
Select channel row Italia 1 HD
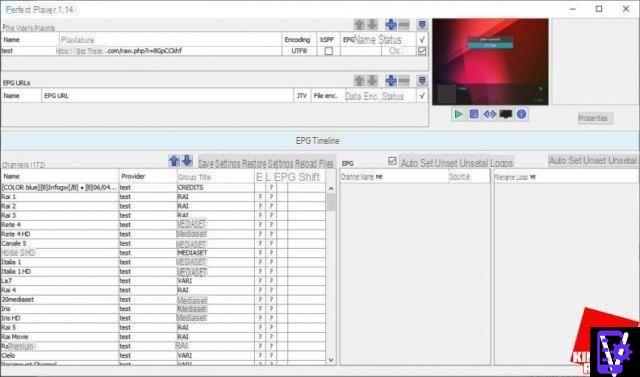163,271
